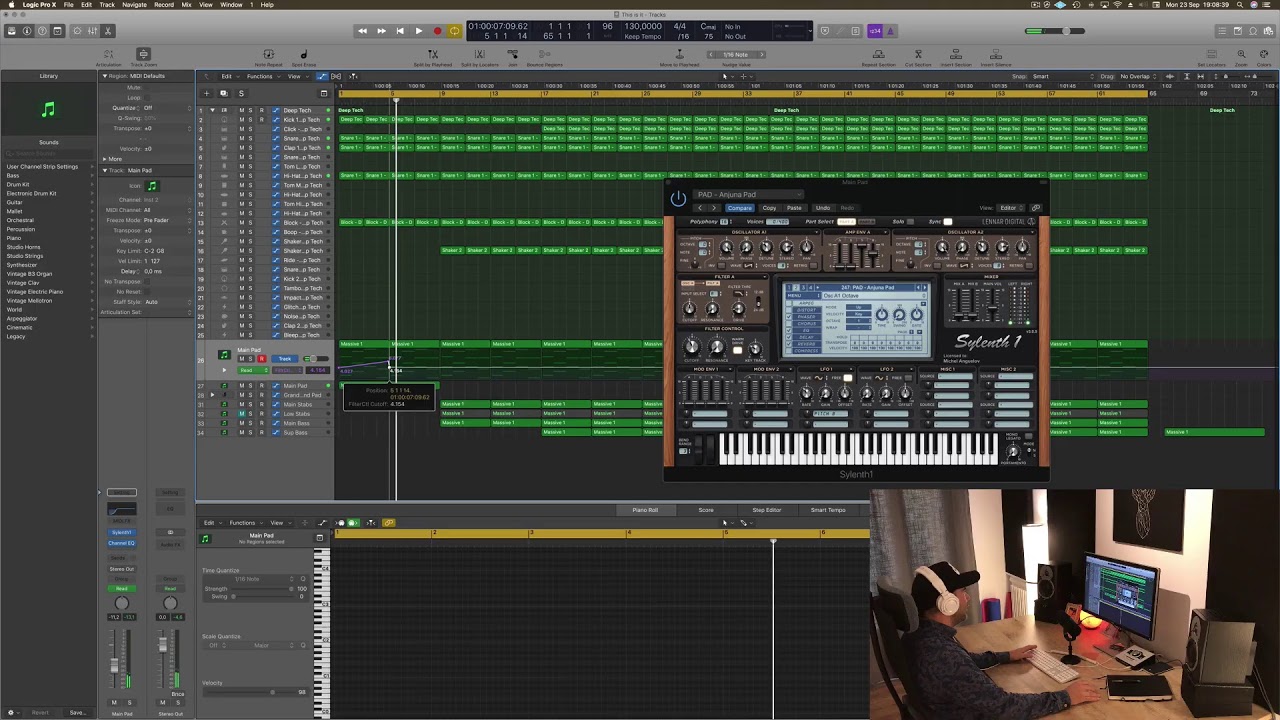Click the plugin Paste button
The width and height of the screenshot is (1280, 720).
794,208
